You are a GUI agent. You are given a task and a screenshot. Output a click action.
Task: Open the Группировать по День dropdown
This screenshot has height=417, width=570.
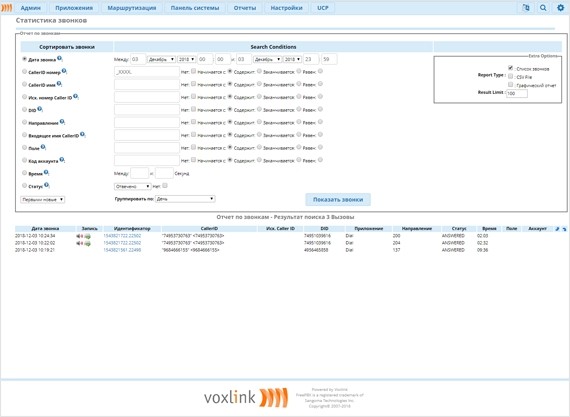(185, 199)
